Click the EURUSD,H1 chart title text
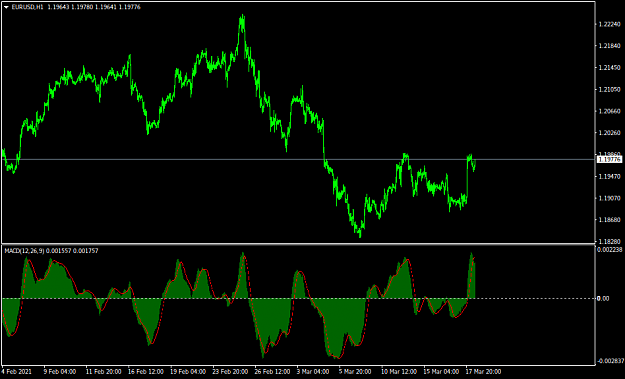 (x=28, y=7)
